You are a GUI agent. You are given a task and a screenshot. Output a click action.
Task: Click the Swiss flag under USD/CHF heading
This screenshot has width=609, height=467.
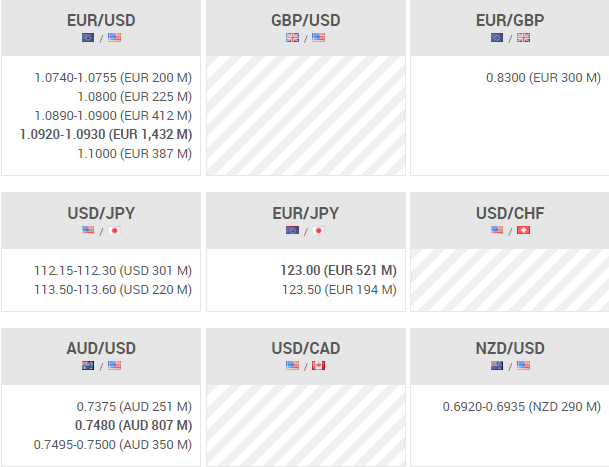pos(523,231)
